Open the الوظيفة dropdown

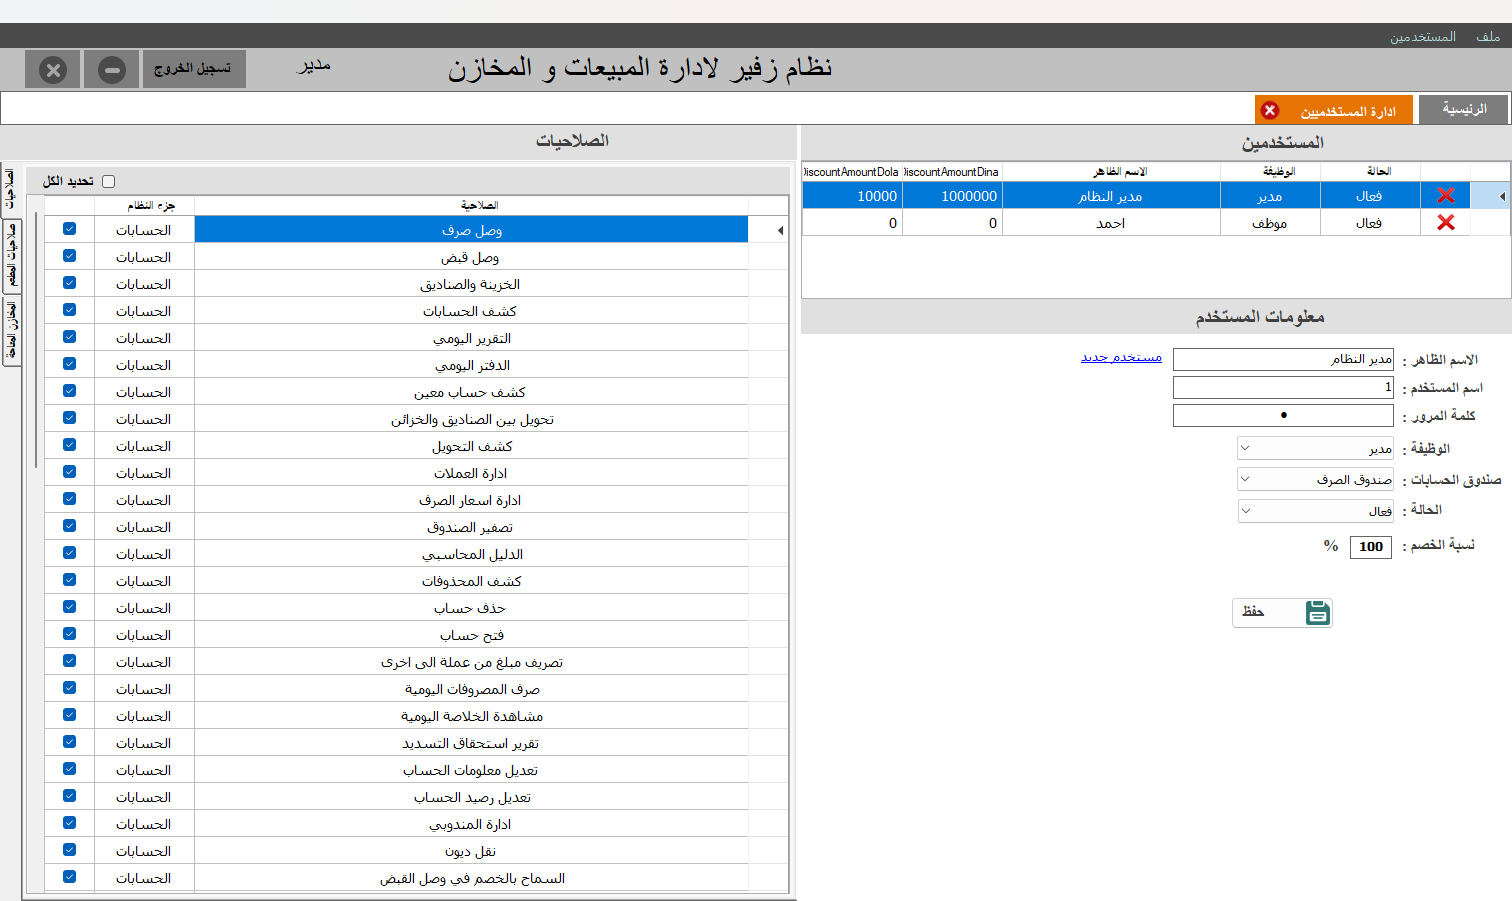click(x=1315, y=448)
